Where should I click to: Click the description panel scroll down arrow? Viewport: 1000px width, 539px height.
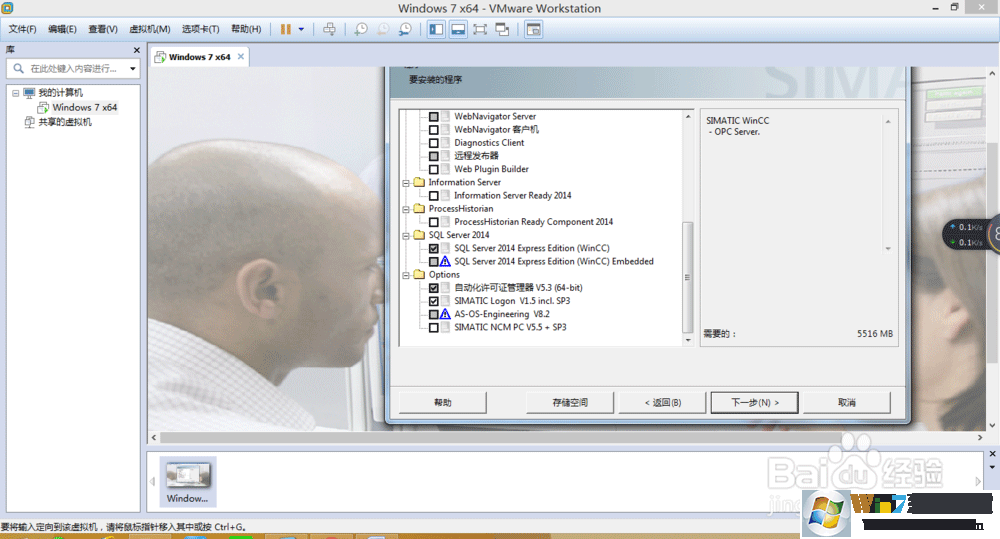888,249
